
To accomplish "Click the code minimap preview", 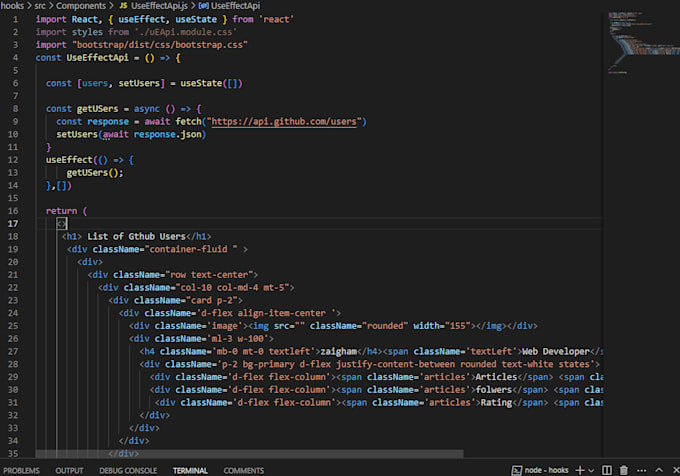I will (x=643, y=42).
